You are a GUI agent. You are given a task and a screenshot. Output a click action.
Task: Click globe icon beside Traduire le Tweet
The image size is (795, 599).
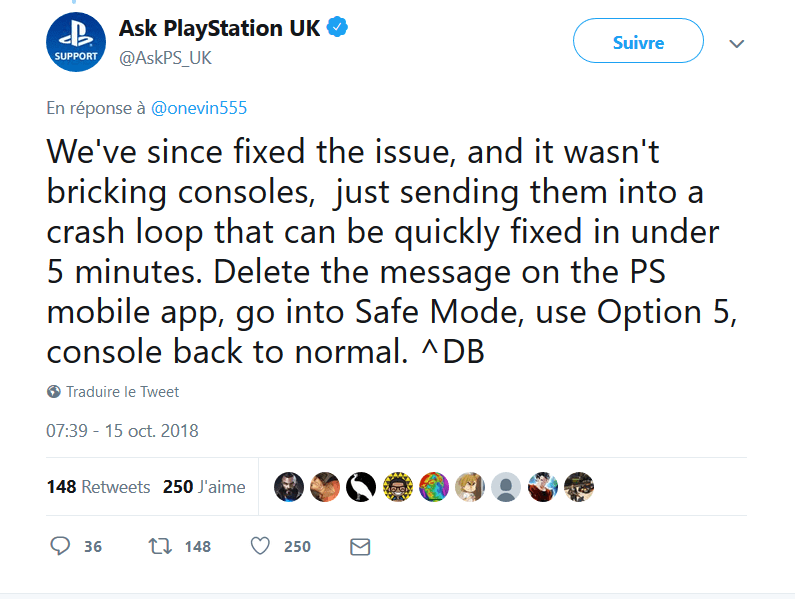(x=54, y=392)
